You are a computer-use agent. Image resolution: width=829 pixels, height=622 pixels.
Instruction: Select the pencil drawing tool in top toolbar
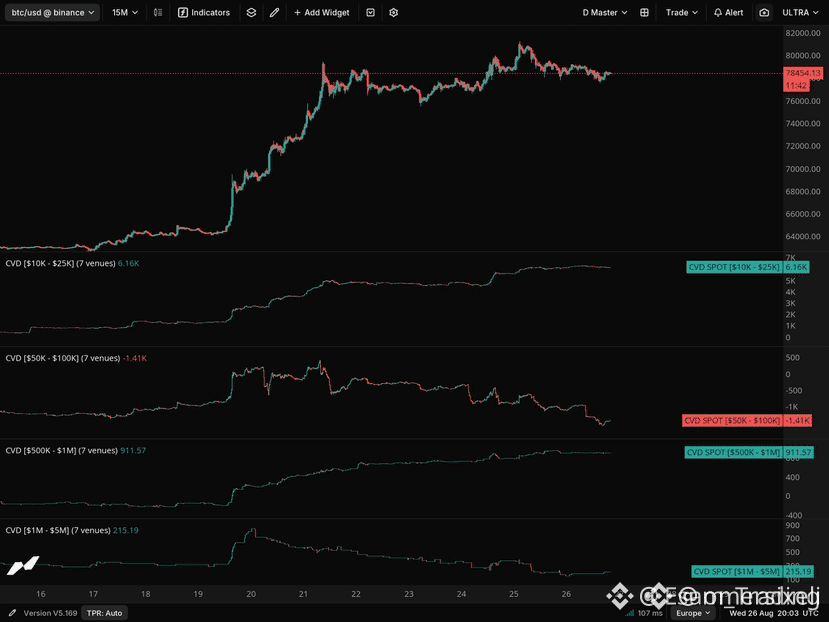tap(274, 12)
